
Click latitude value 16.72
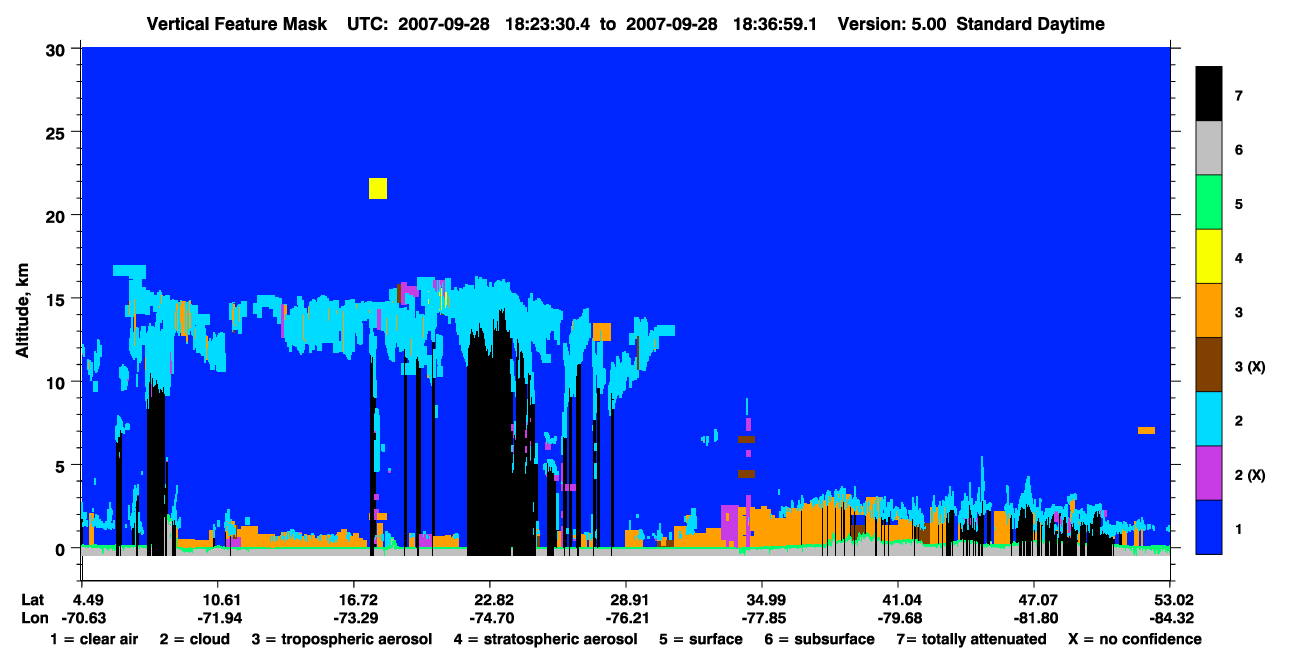[353, 599]
